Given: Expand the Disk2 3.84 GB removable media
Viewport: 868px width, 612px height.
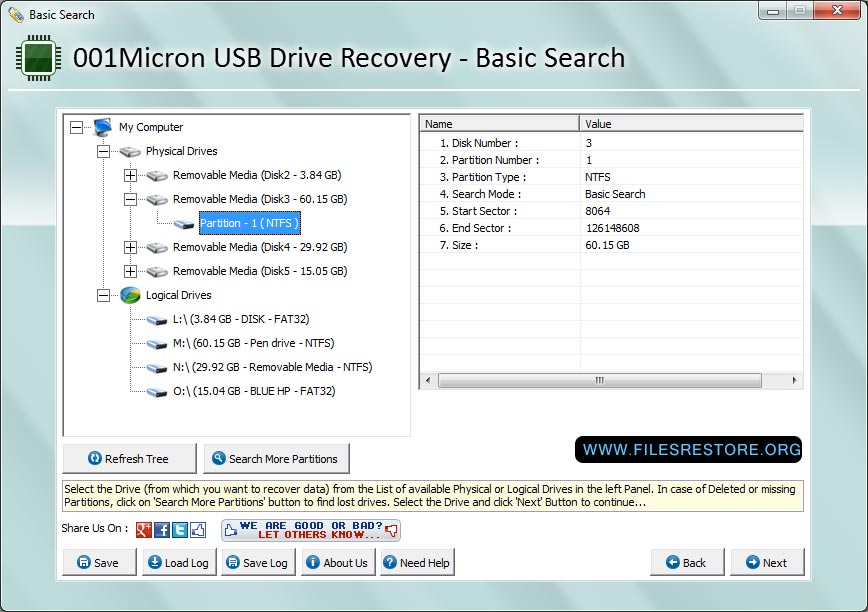Looking at the screenshot, I should click(x=130, y=175).
